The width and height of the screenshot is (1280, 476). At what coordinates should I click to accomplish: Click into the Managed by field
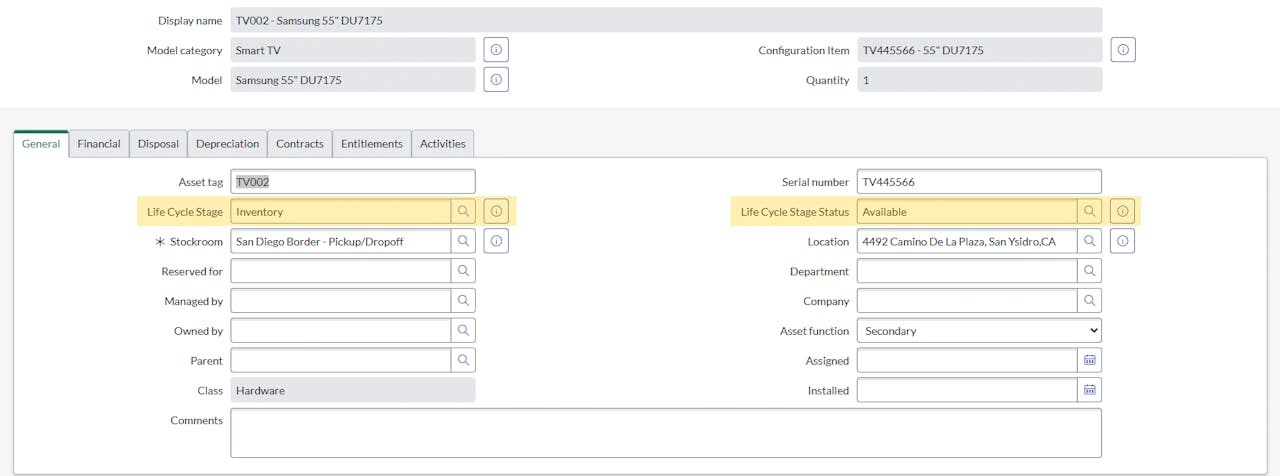(341, 301)
